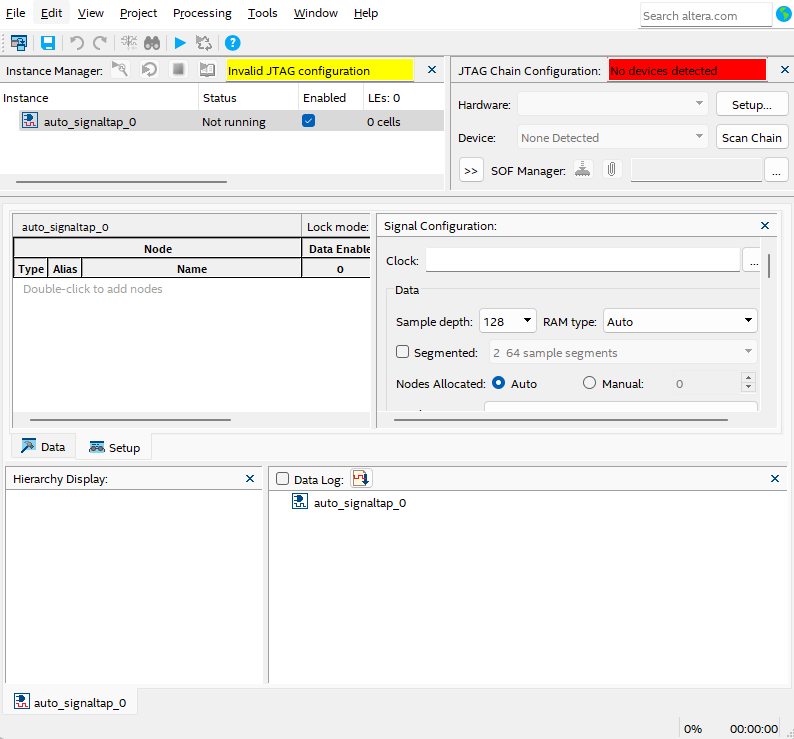Screen dimensions: 794x739
Task: Click the SOF Manager file path field
Action: click(696, 170)
